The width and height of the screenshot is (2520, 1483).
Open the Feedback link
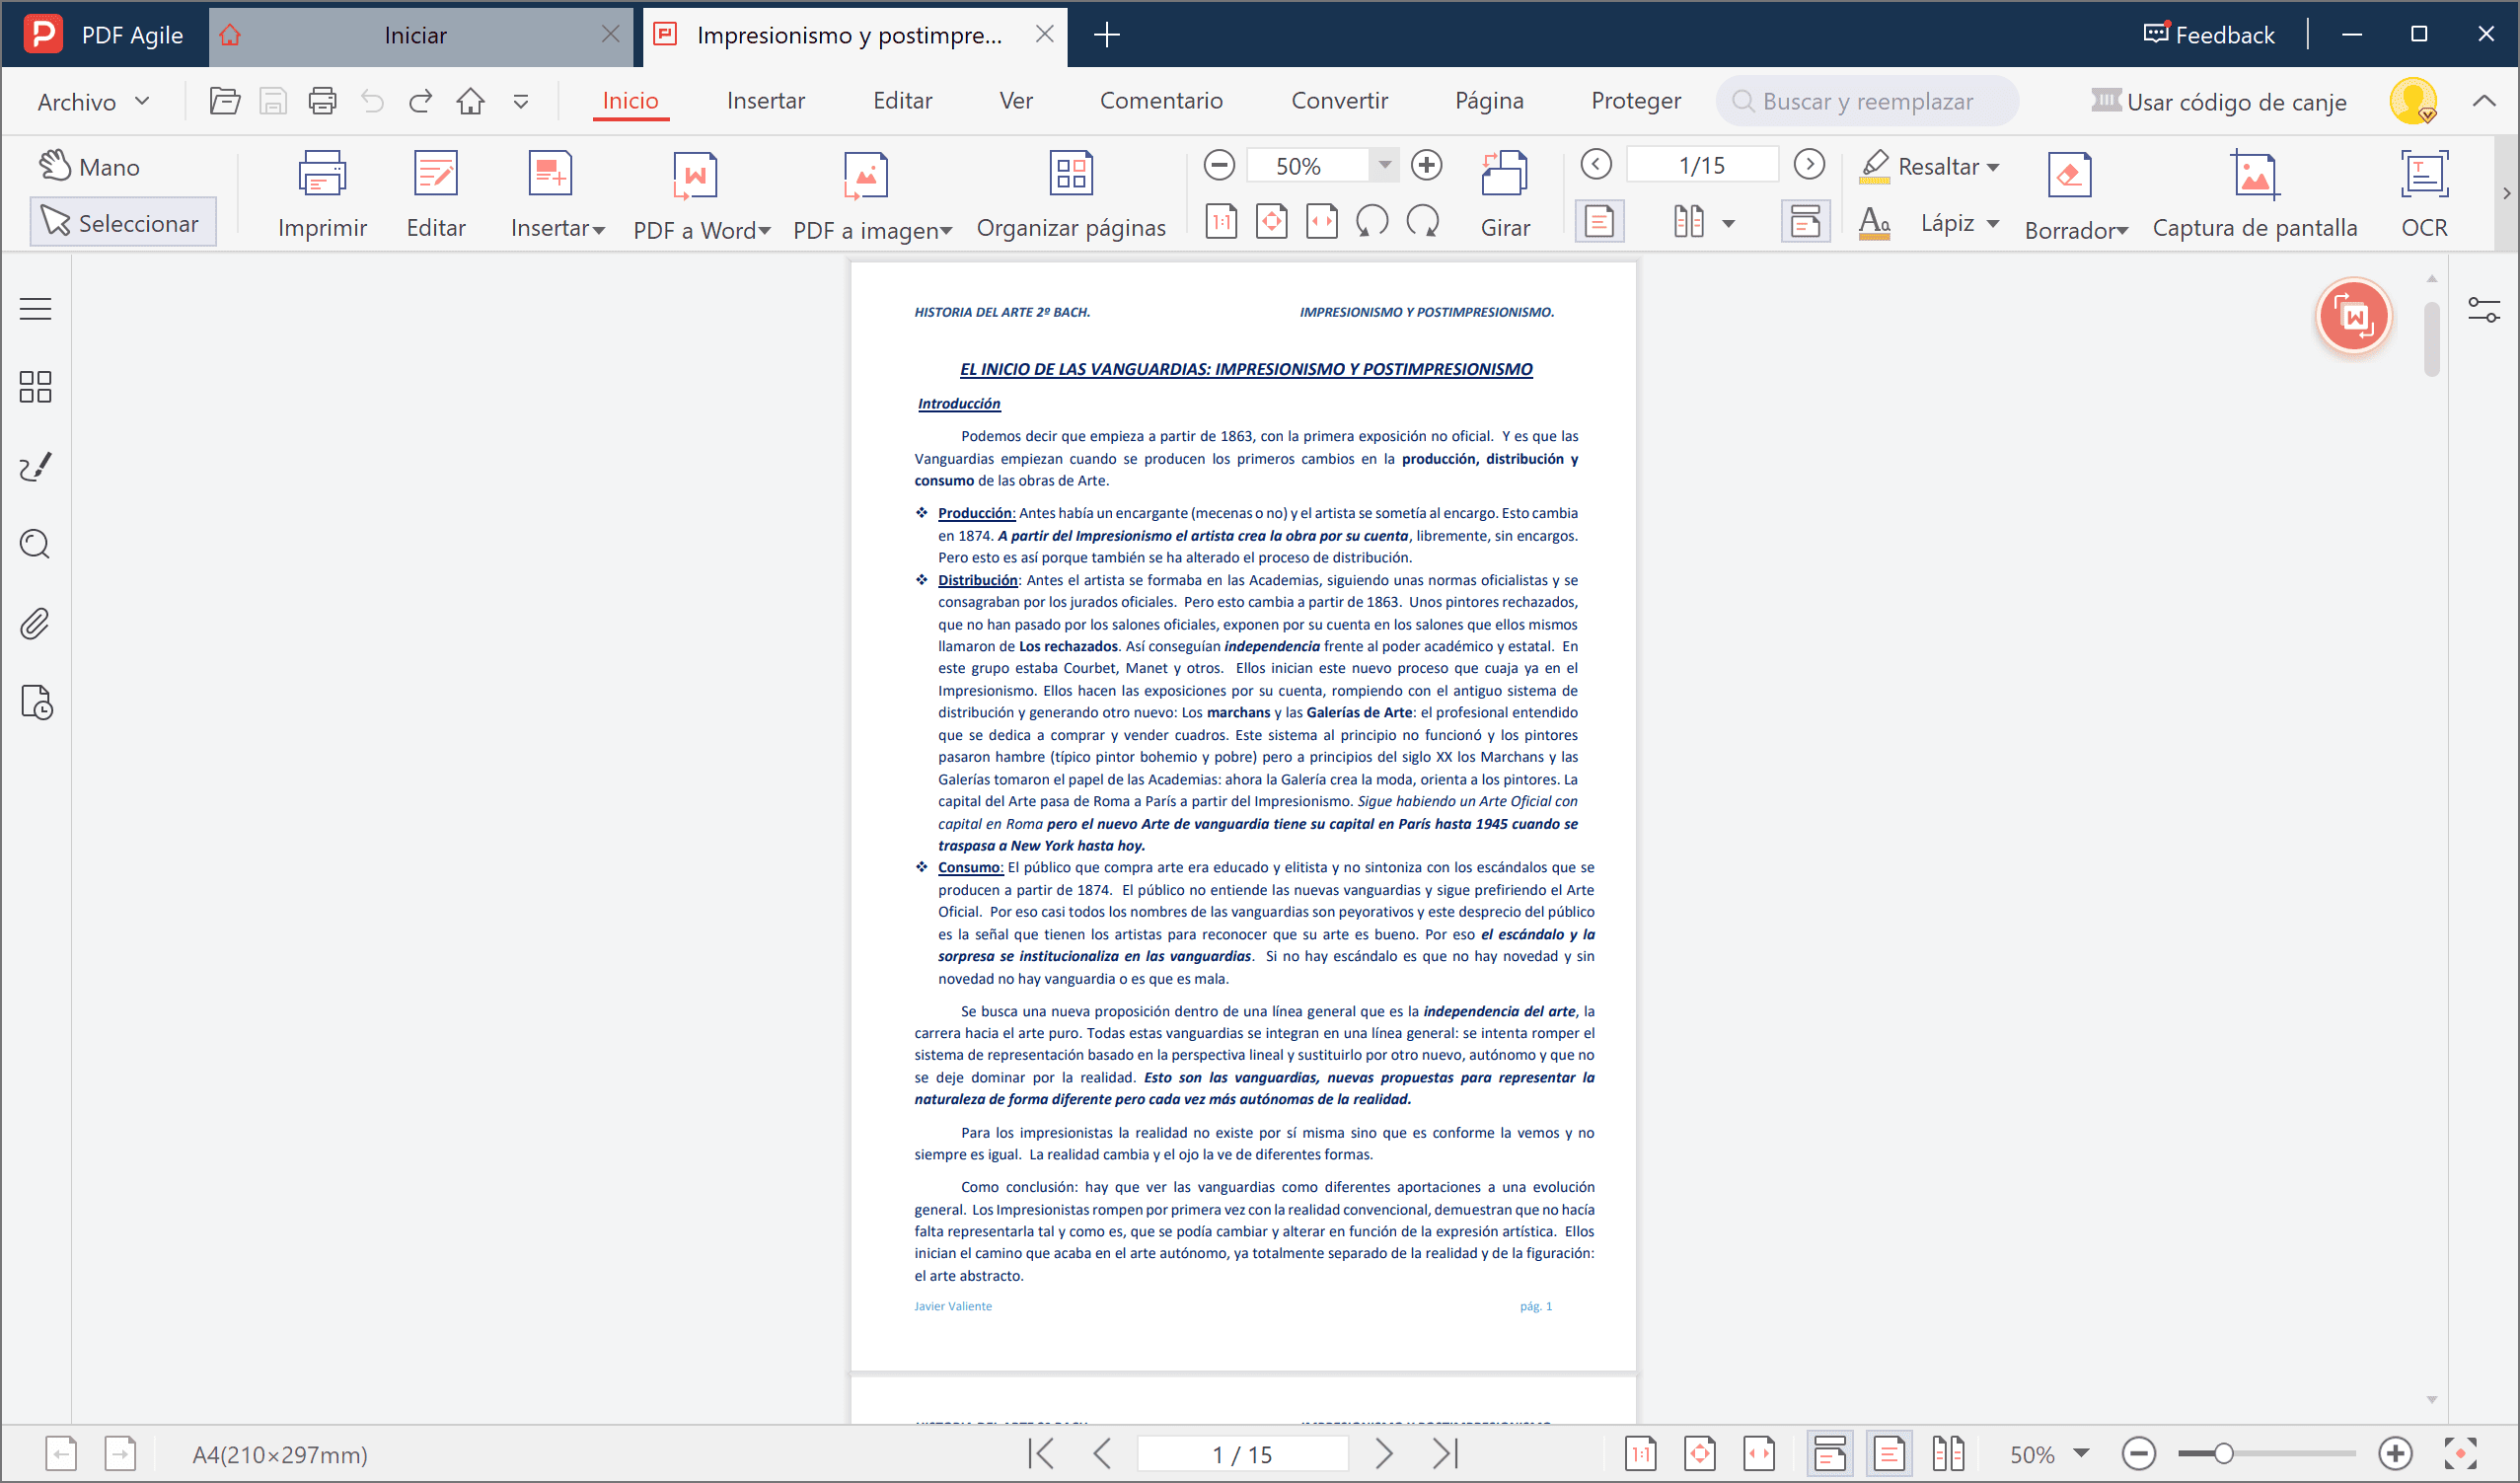(2209, 35)
